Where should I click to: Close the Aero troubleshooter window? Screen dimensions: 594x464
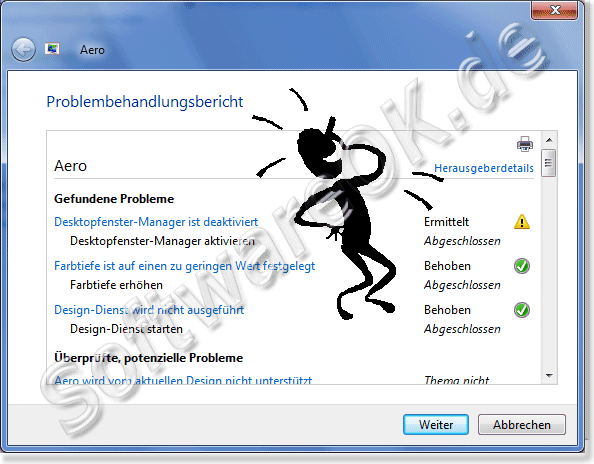coord(555,10)
